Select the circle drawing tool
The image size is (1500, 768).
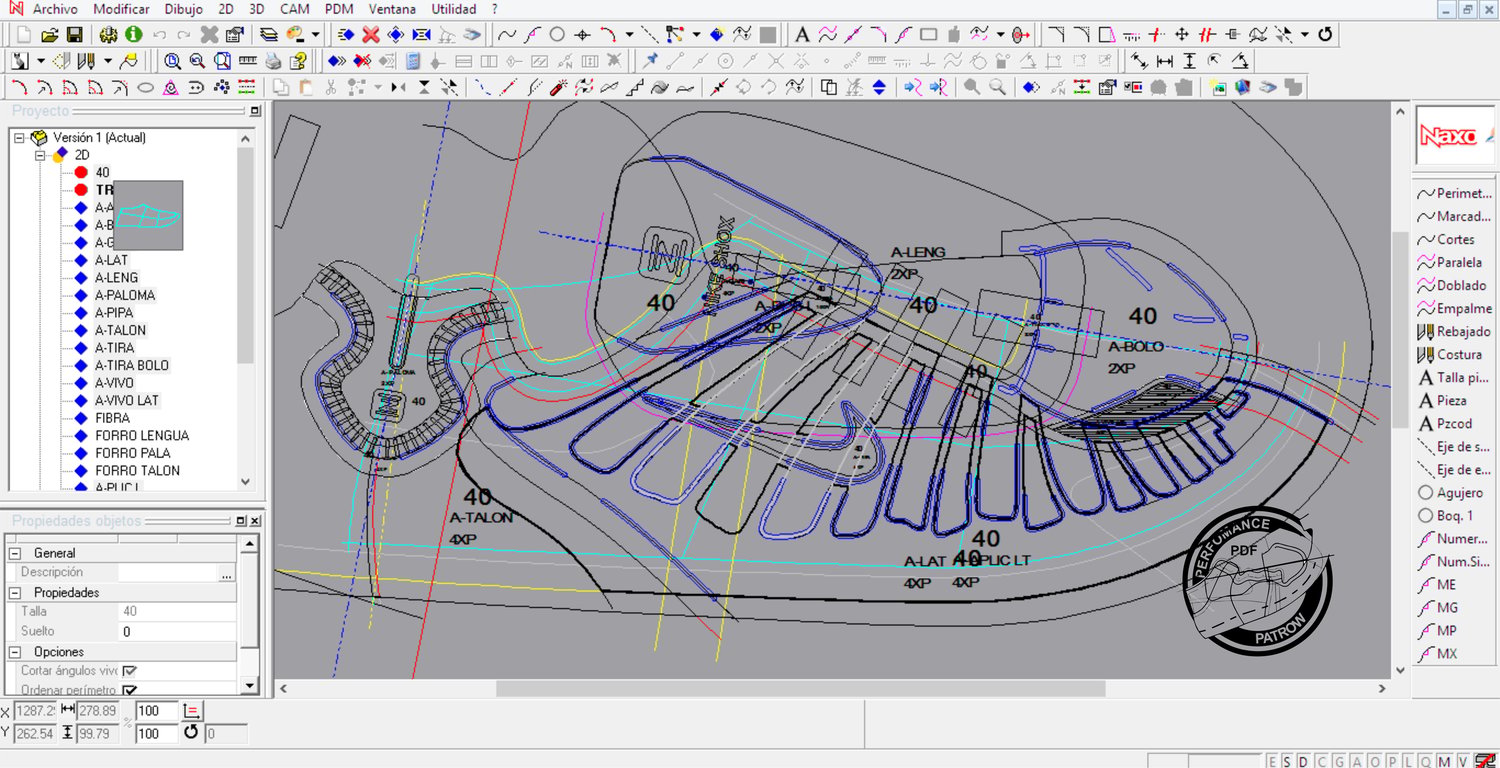coord(557,34)
